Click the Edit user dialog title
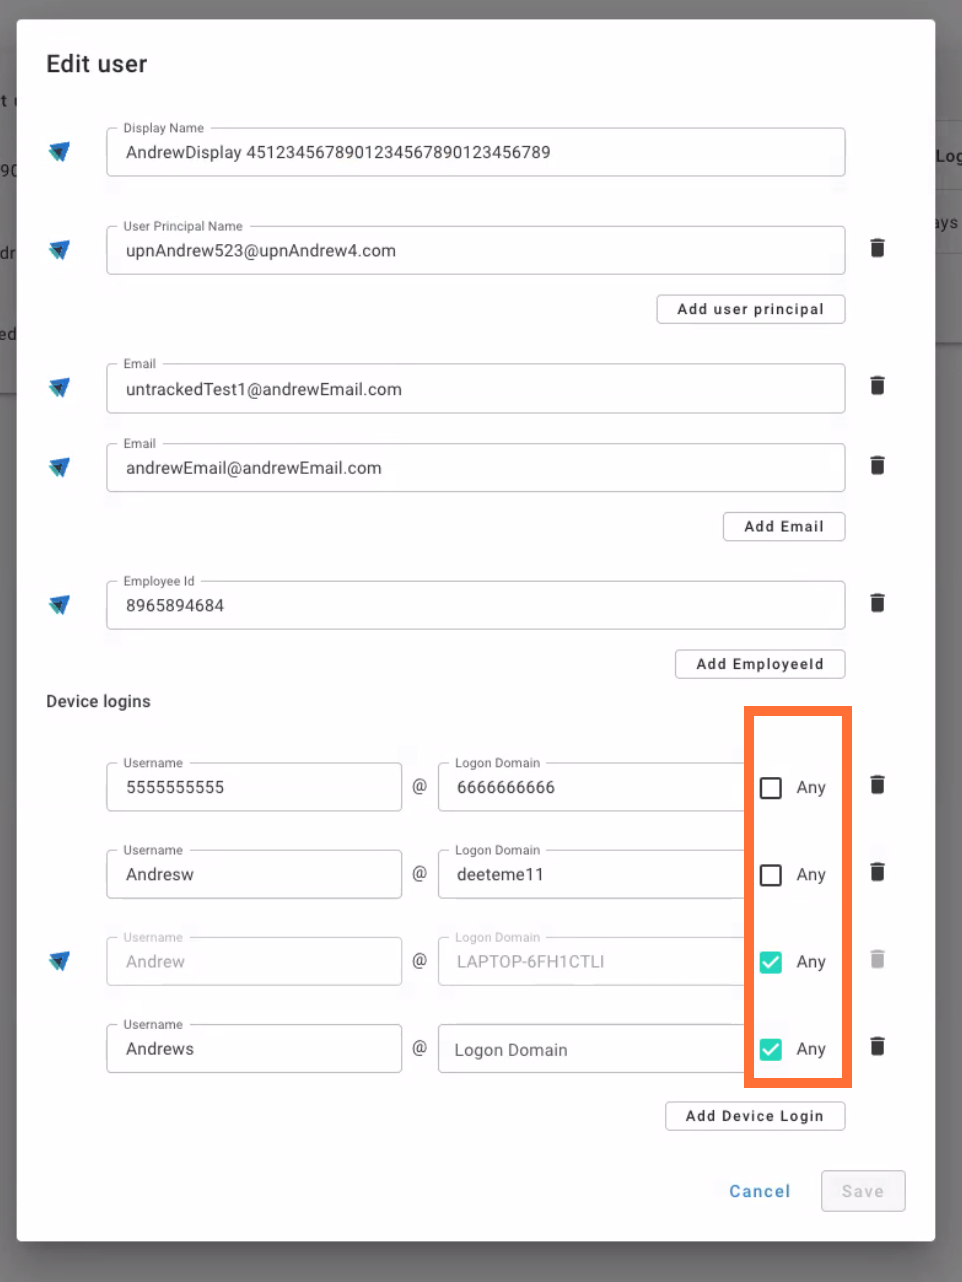 point(97,64)
